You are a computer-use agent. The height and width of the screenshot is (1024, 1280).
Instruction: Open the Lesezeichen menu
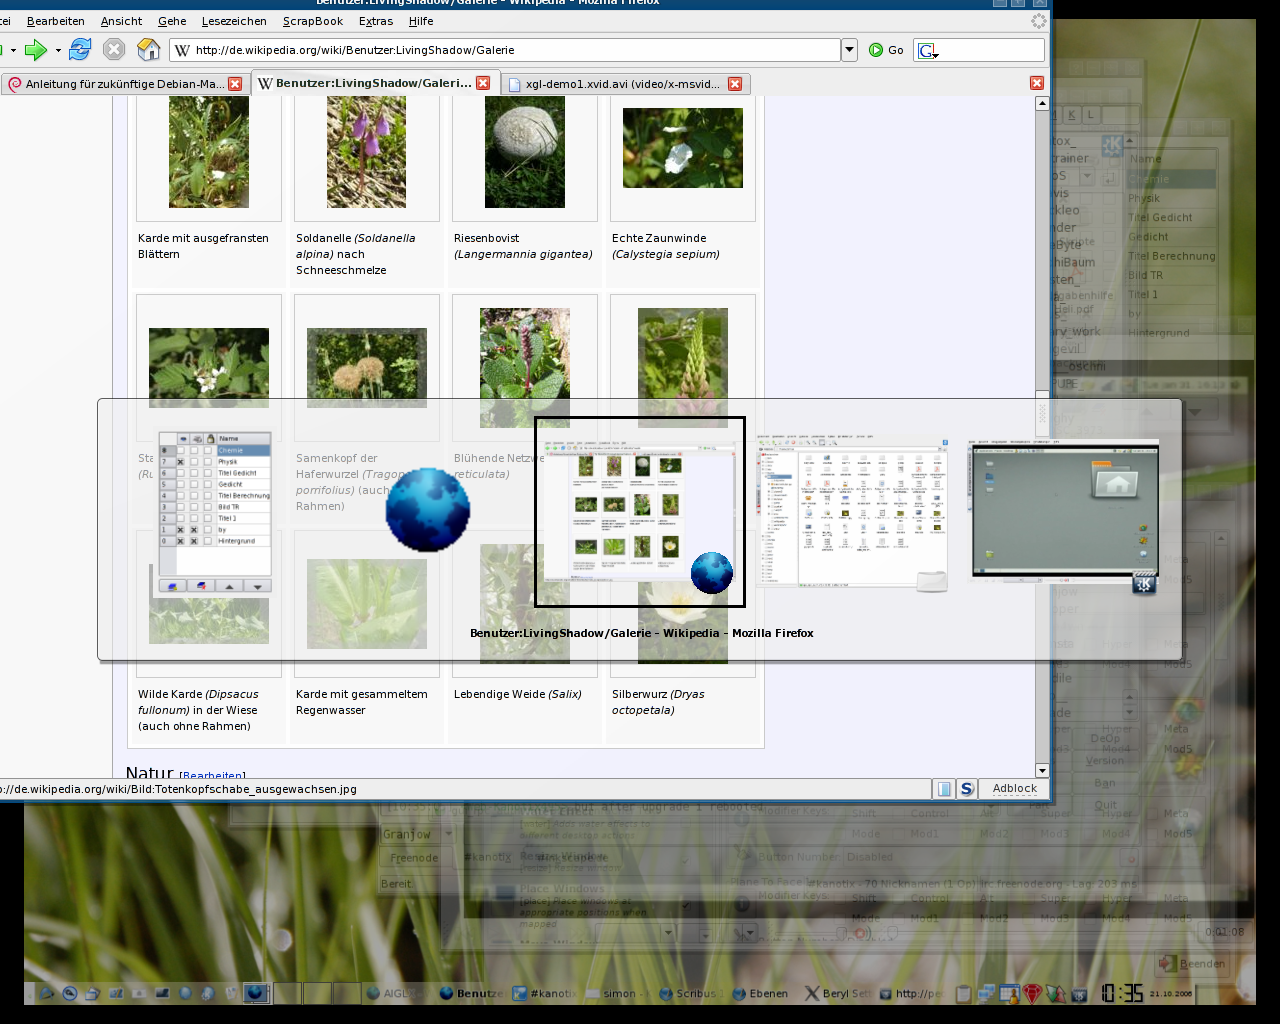(234, 21)
